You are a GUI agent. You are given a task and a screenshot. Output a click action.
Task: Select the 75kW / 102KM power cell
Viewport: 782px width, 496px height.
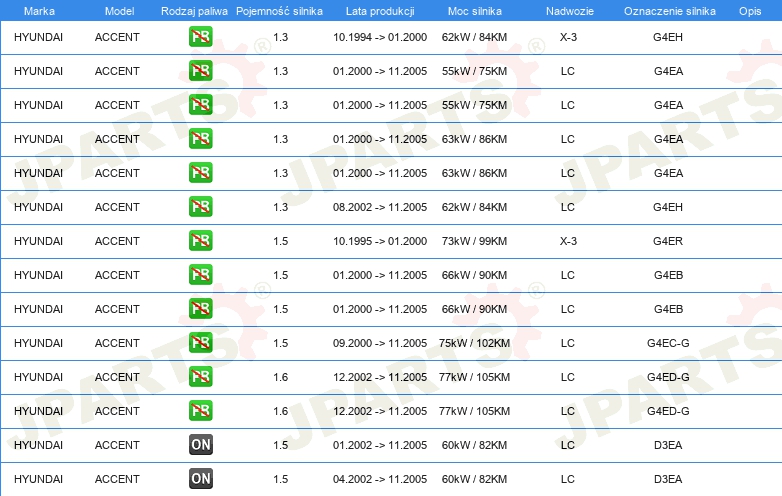click(474, 343)
